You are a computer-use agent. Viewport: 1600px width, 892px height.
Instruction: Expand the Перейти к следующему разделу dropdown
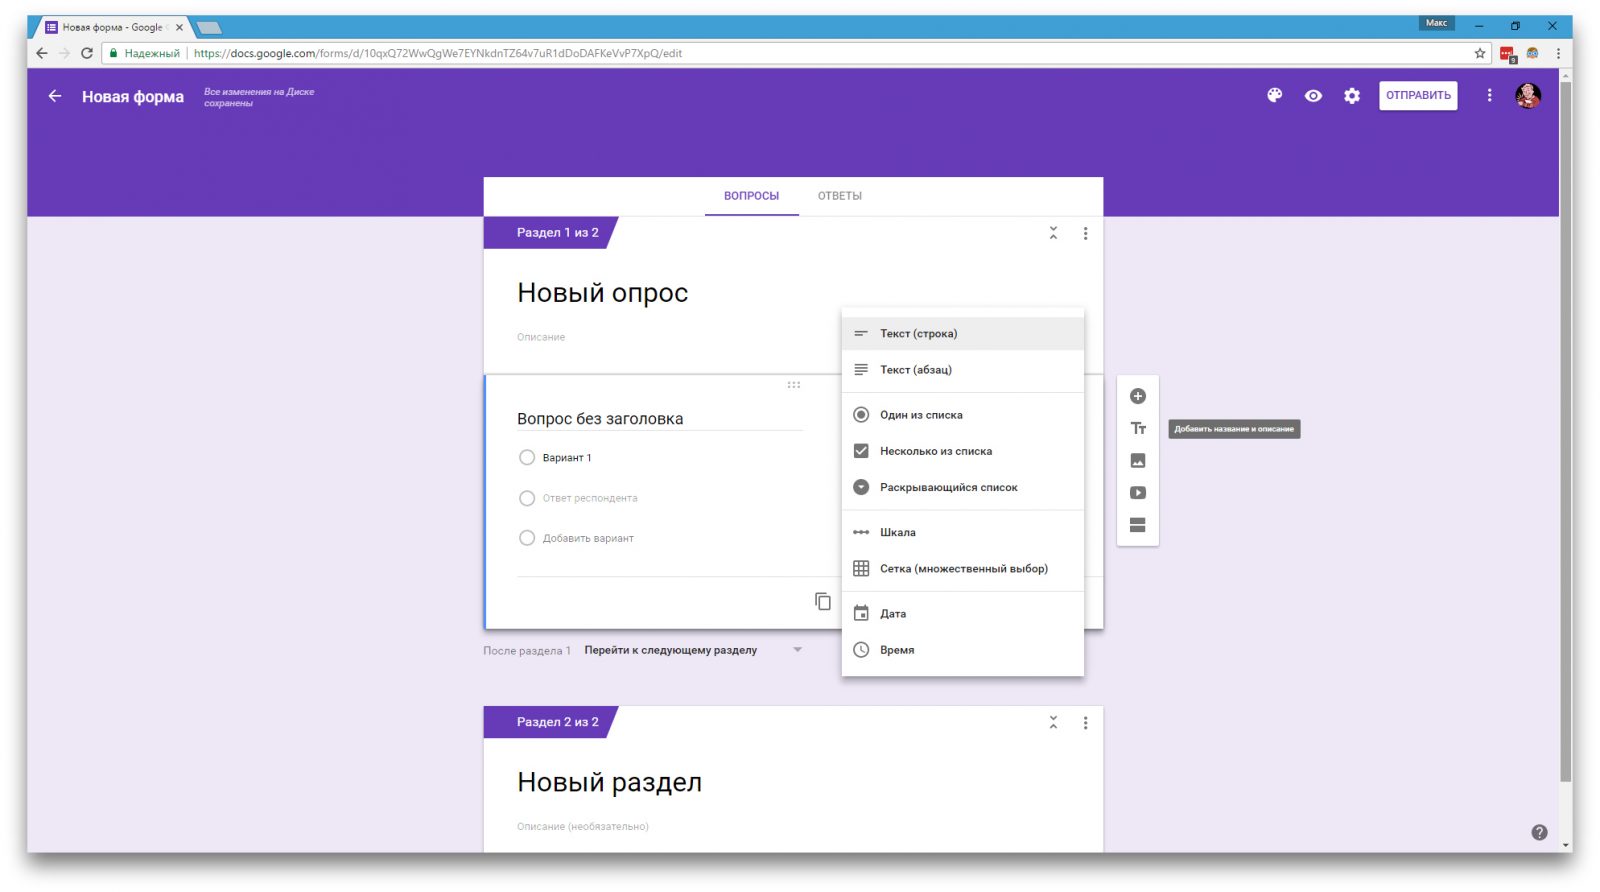(797, 650)
